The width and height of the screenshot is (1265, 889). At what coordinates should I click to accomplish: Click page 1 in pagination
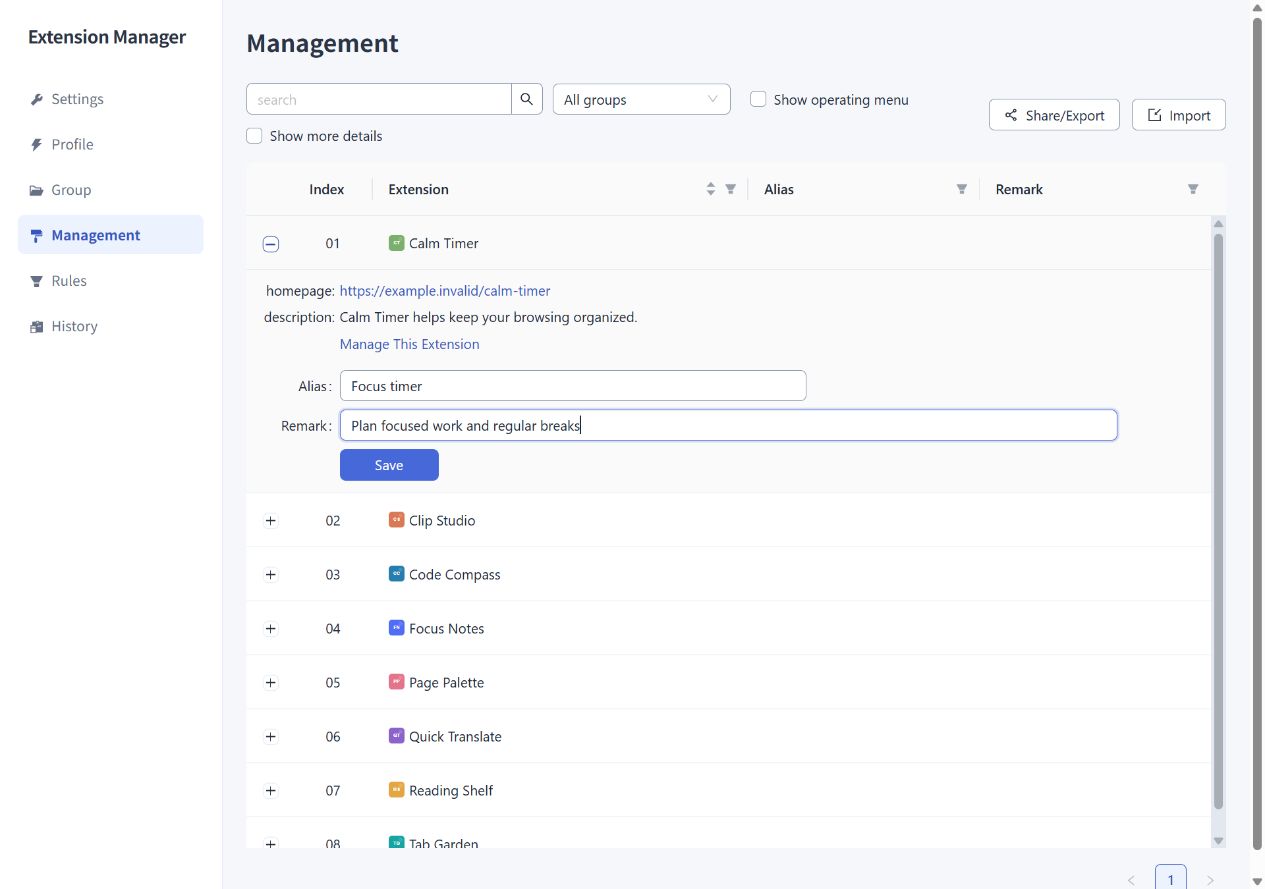[1171, 877]
